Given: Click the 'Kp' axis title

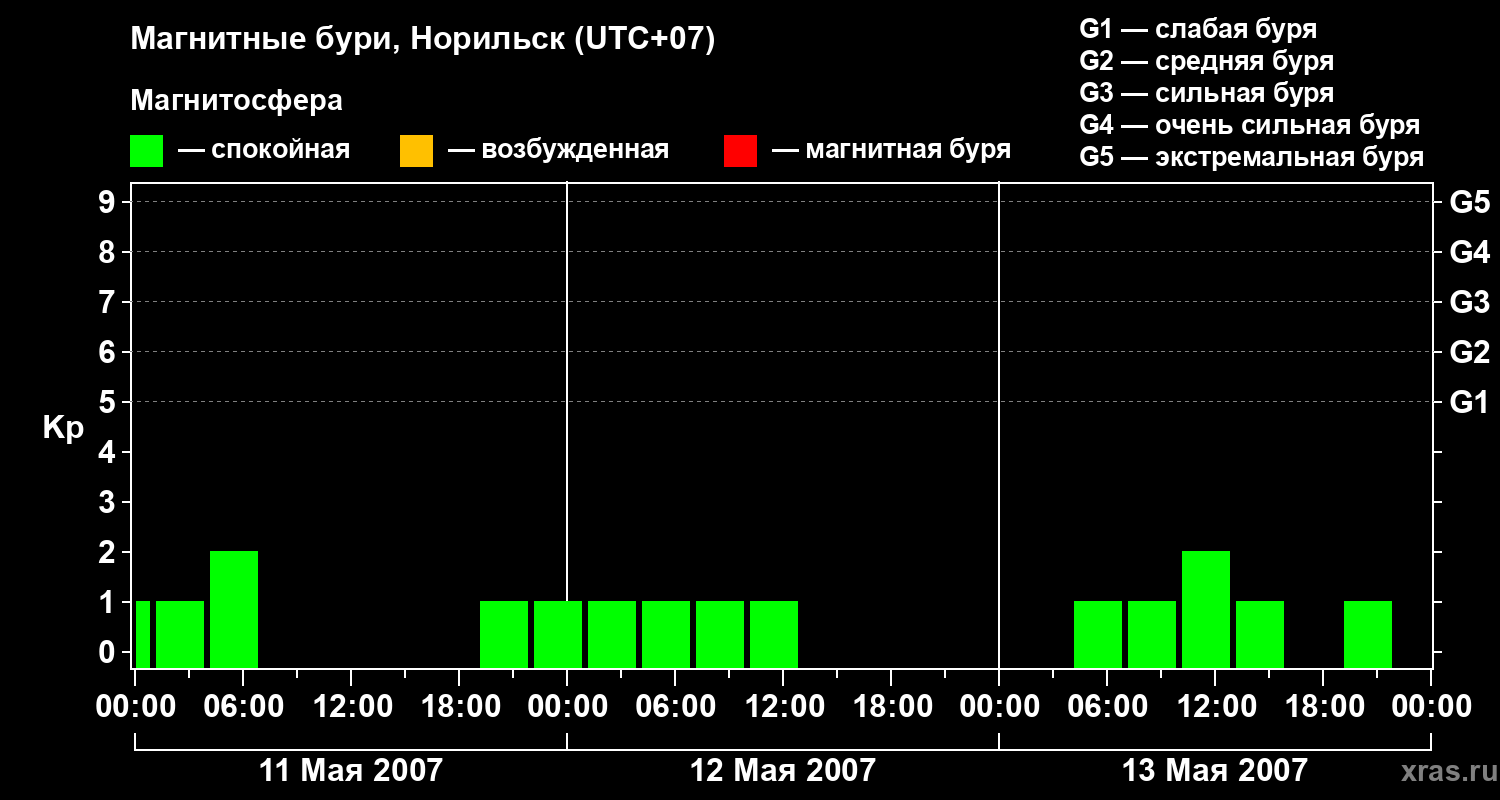Looking at the screenshot, I should pos(63,428).
